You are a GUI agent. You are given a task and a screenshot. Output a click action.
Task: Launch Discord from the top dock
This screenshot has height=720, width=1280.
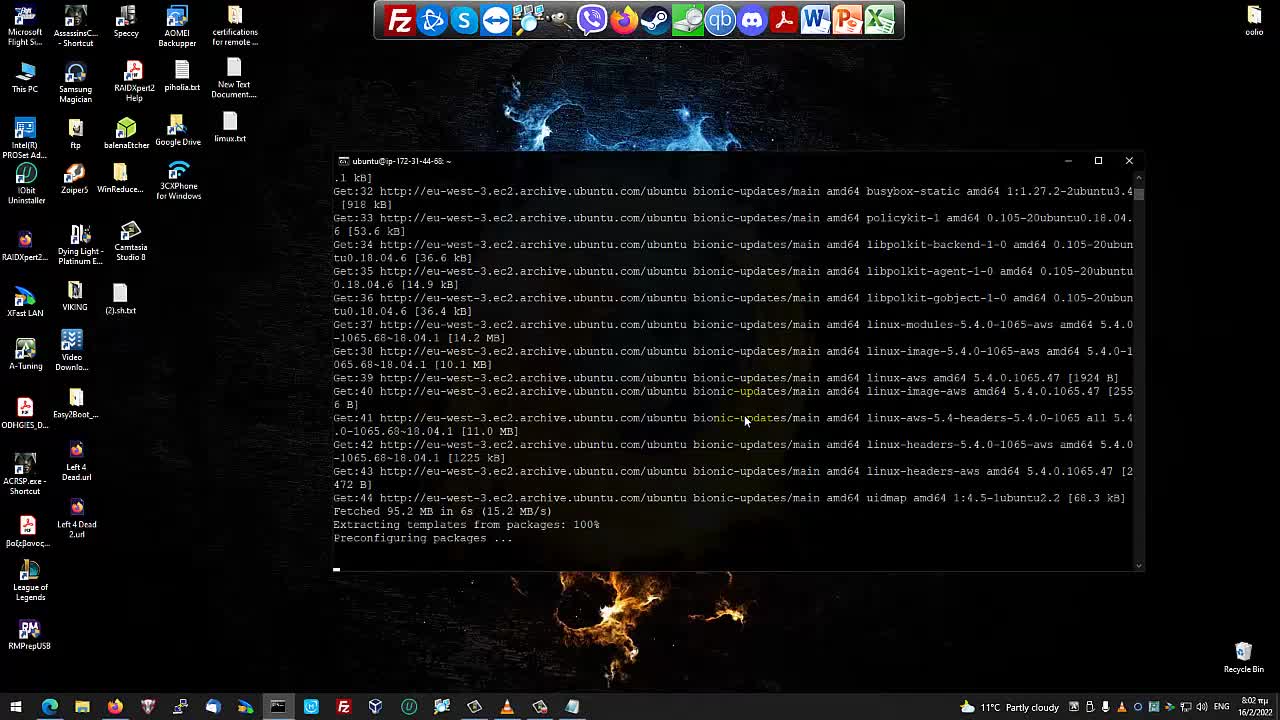tap(752, 20)
